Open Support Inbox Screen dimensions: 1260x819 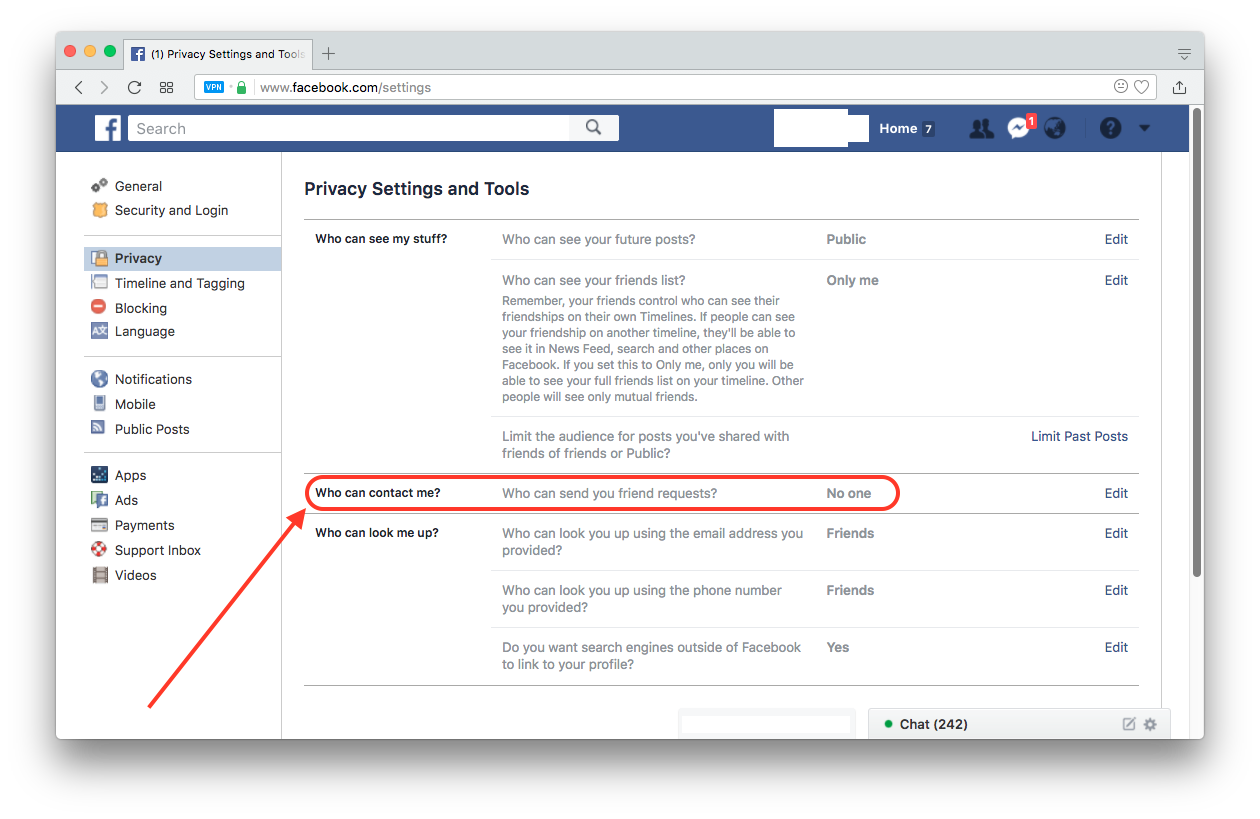tap(158, 550)
